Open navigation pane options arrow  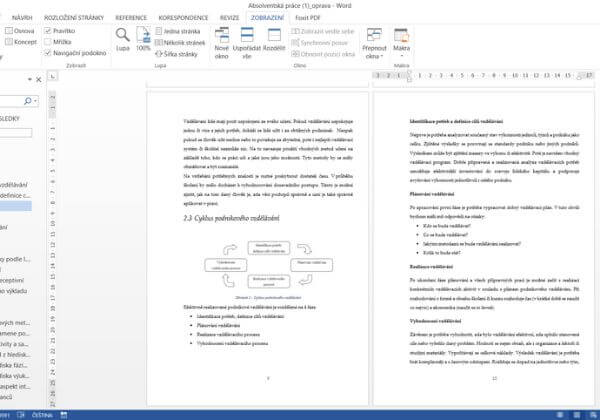point(29,80)
